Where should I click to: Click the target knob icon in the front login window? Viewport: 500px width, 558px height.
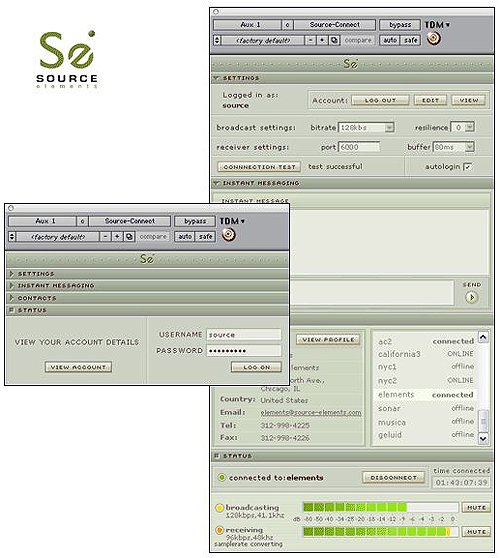228,235
